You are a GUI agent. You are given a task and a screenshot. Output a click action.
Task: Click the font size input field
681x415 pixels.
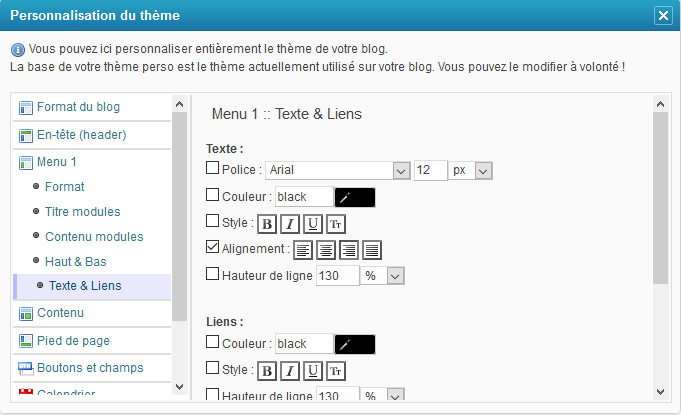pyautogui.click(x=429, y=171)
